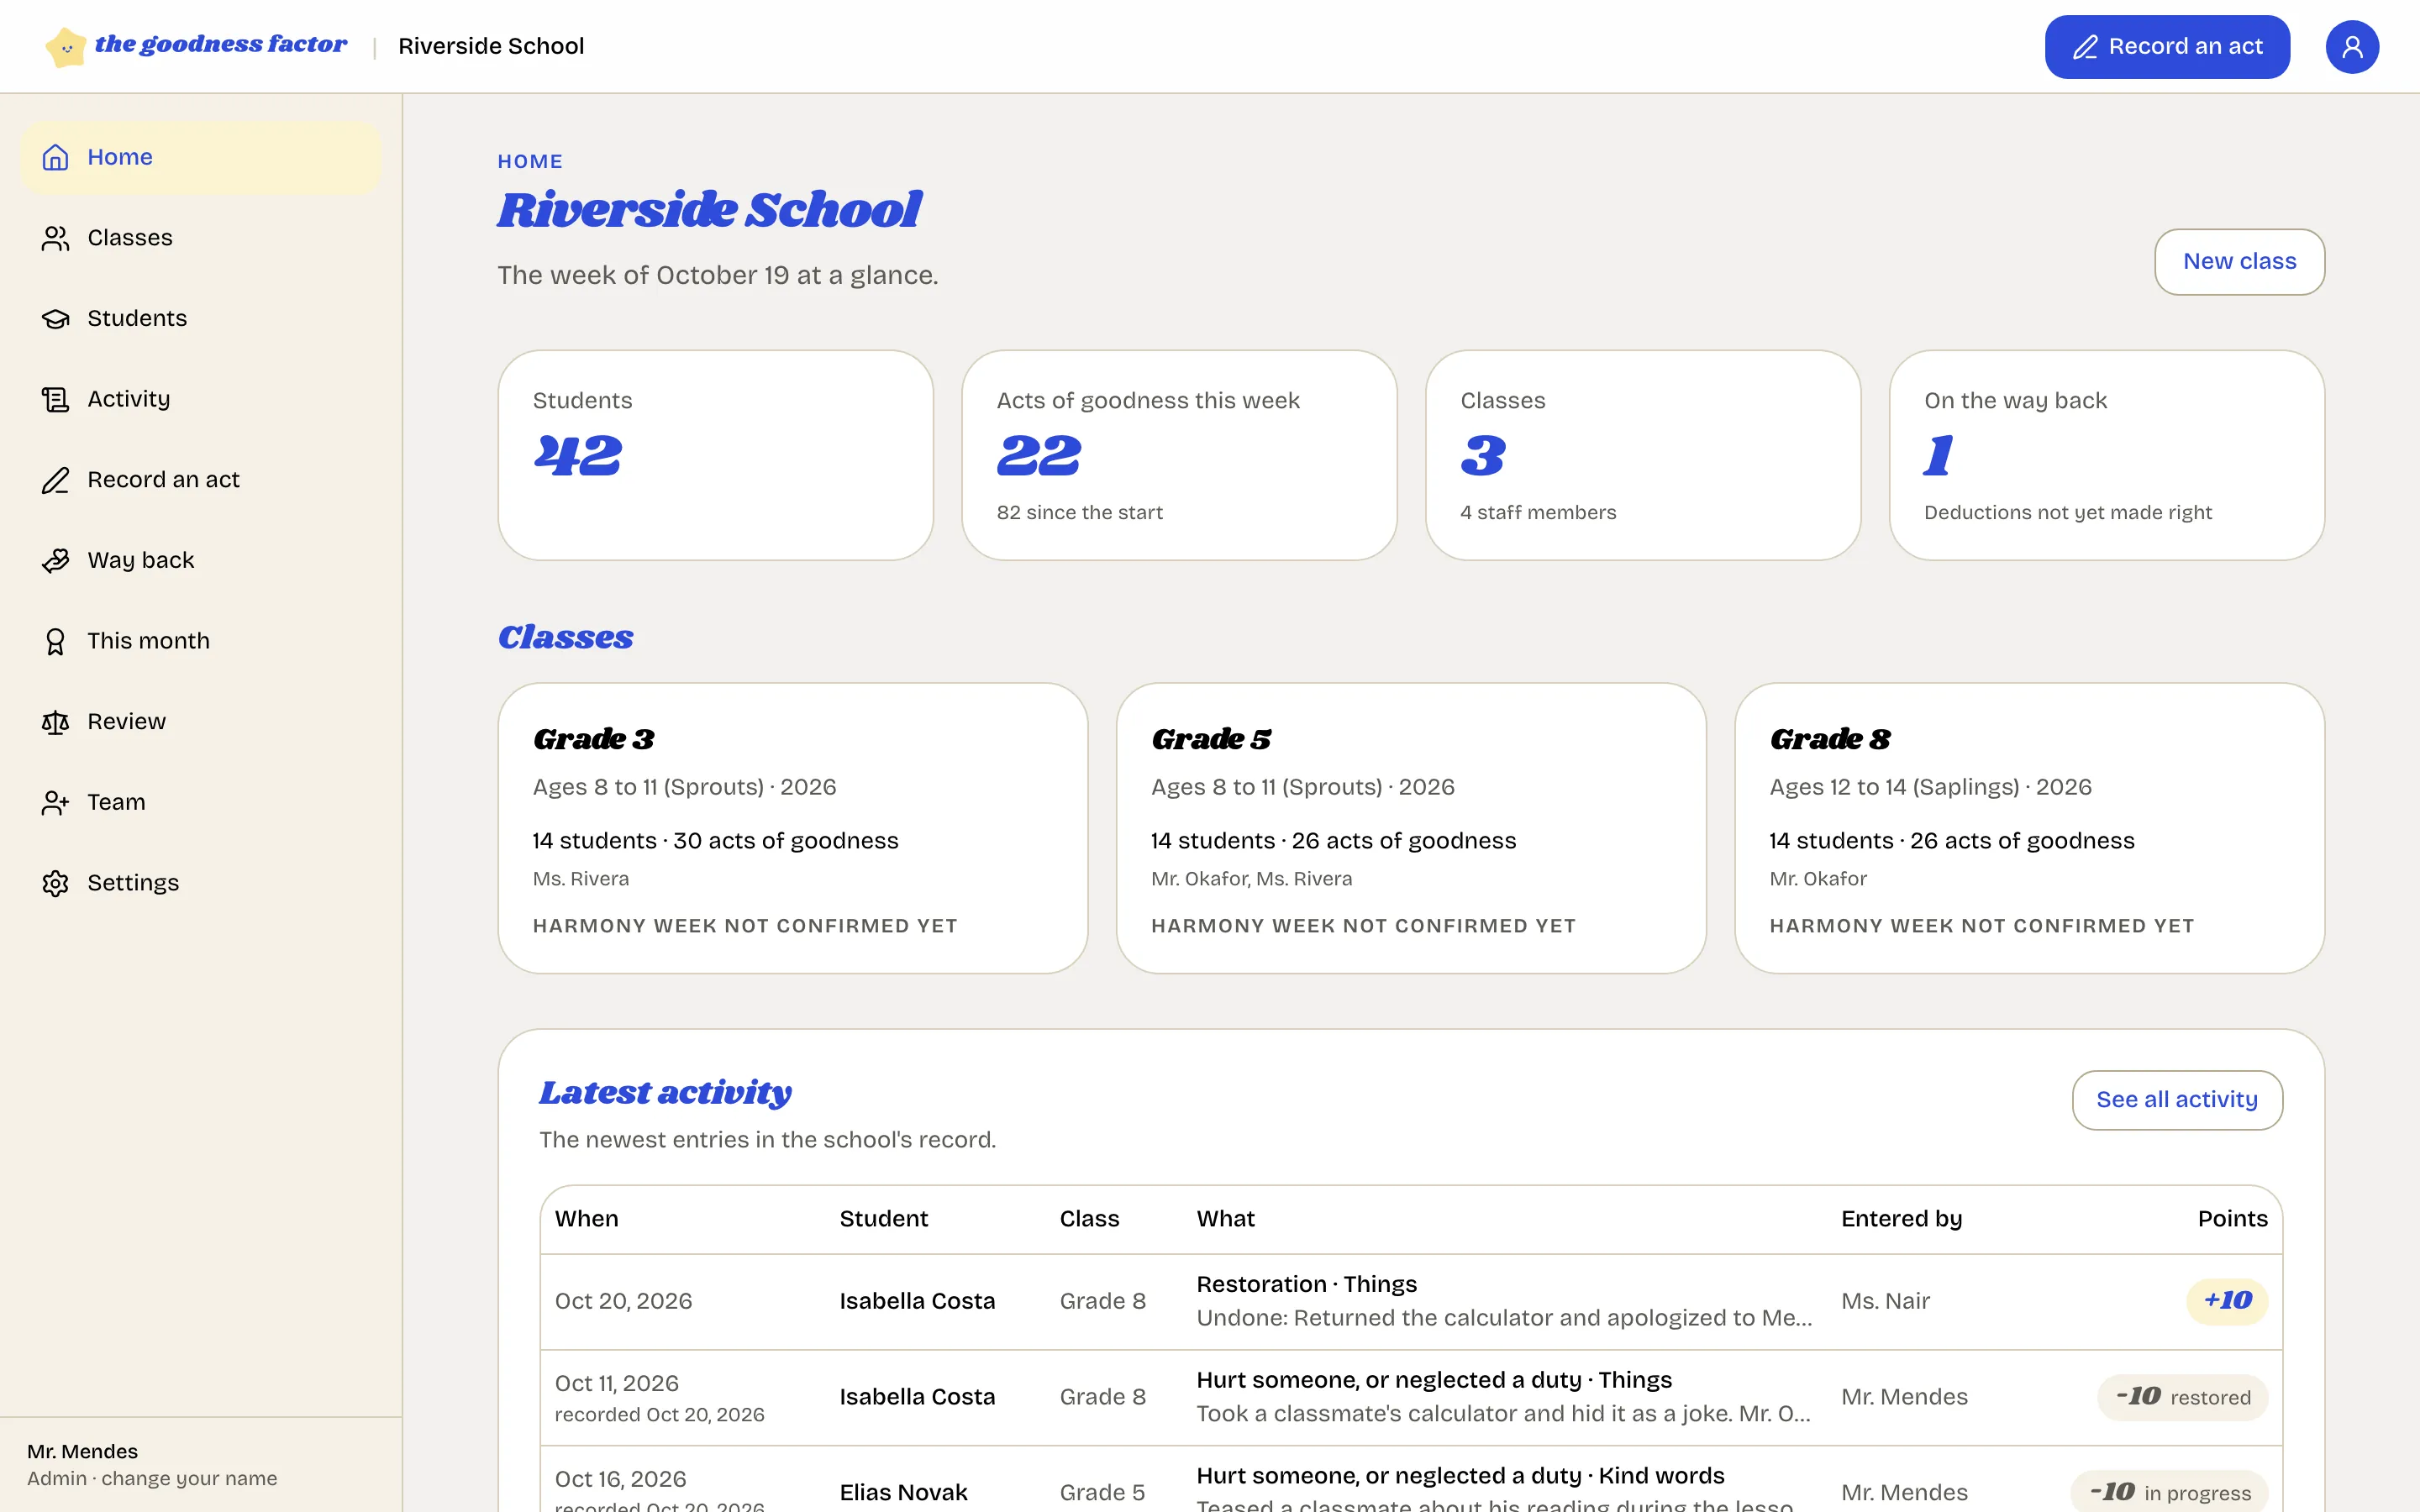Click Ms. Nair in Entered by column
The image size is (2420, 1512).
tap(1885, 1301)
